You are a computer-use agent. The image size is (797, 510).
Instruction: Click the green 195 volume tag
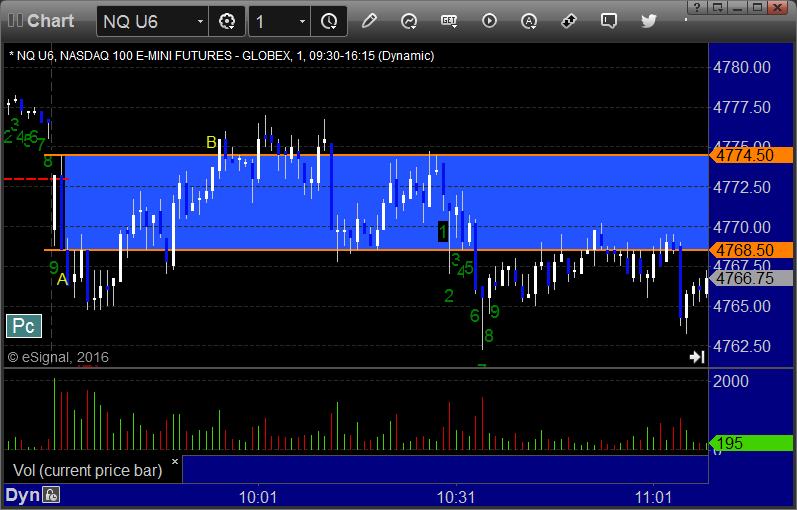tap(751, 443)
